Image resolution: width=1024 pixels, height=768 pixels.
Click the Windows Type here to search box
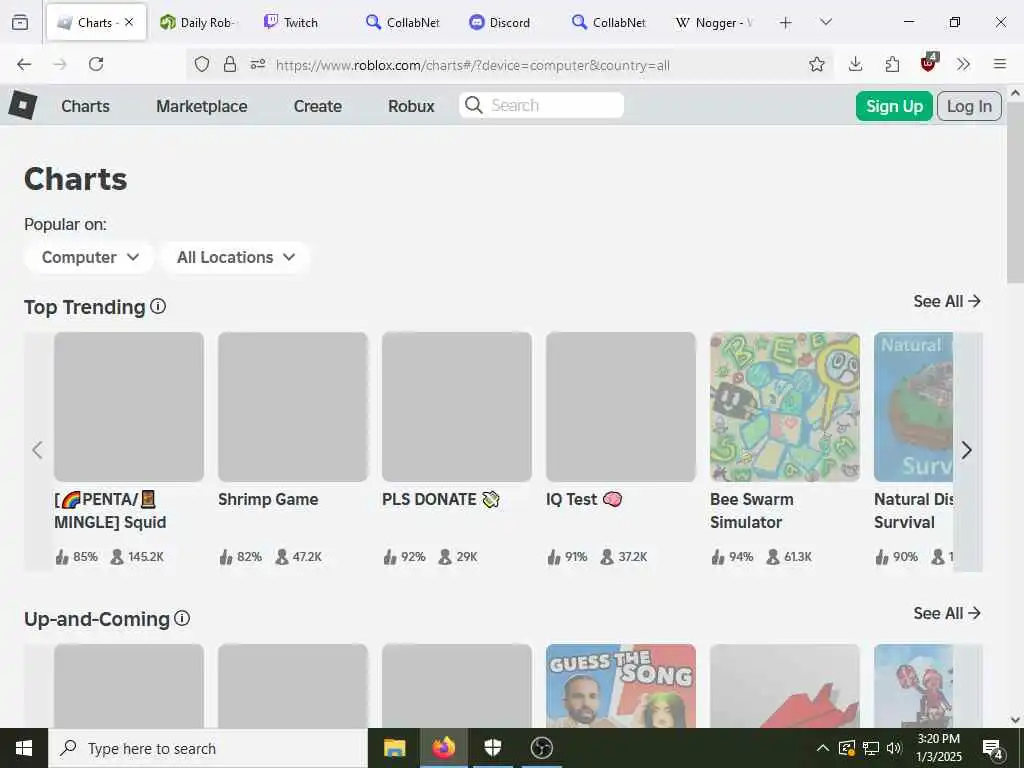pyautogui.click(x=208, y=748)
